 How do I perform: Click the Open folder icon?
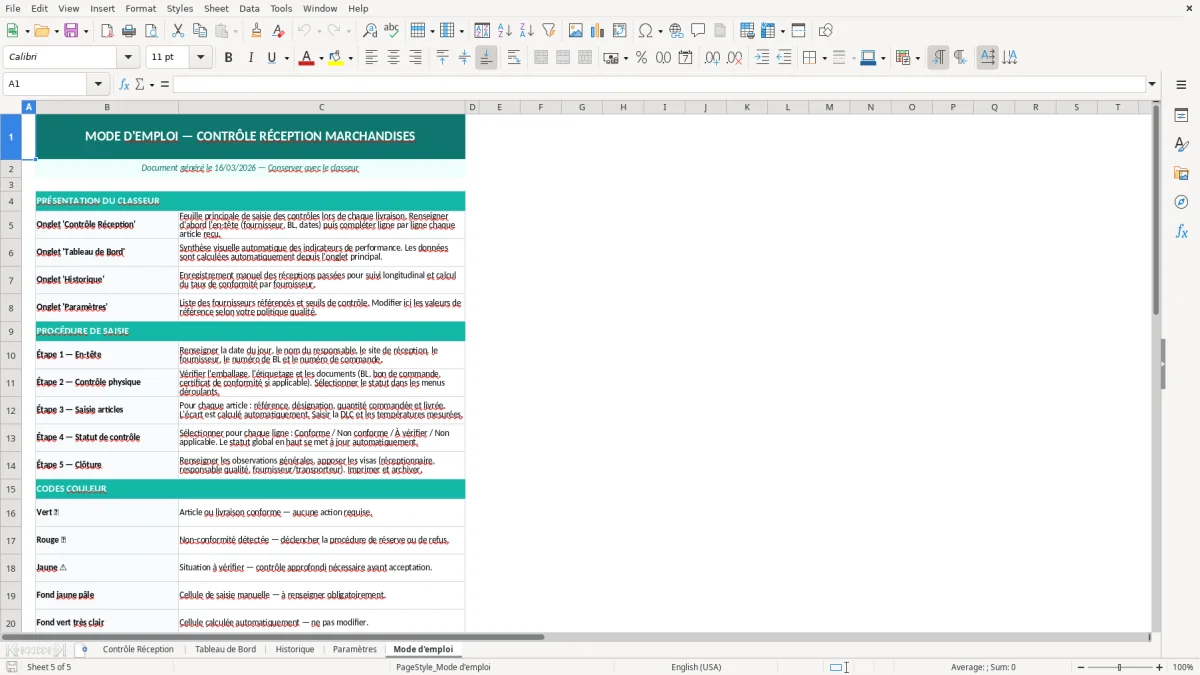(x=41, y=31)
